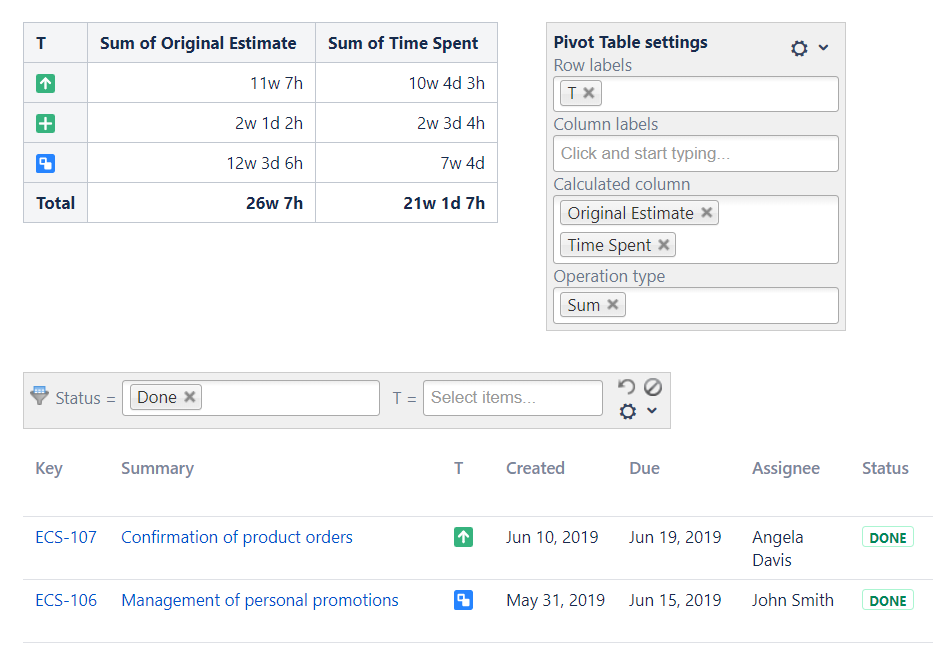Remove the T tag from Row labels
This screenshot has height=651, width=933.
click(589, 93)
